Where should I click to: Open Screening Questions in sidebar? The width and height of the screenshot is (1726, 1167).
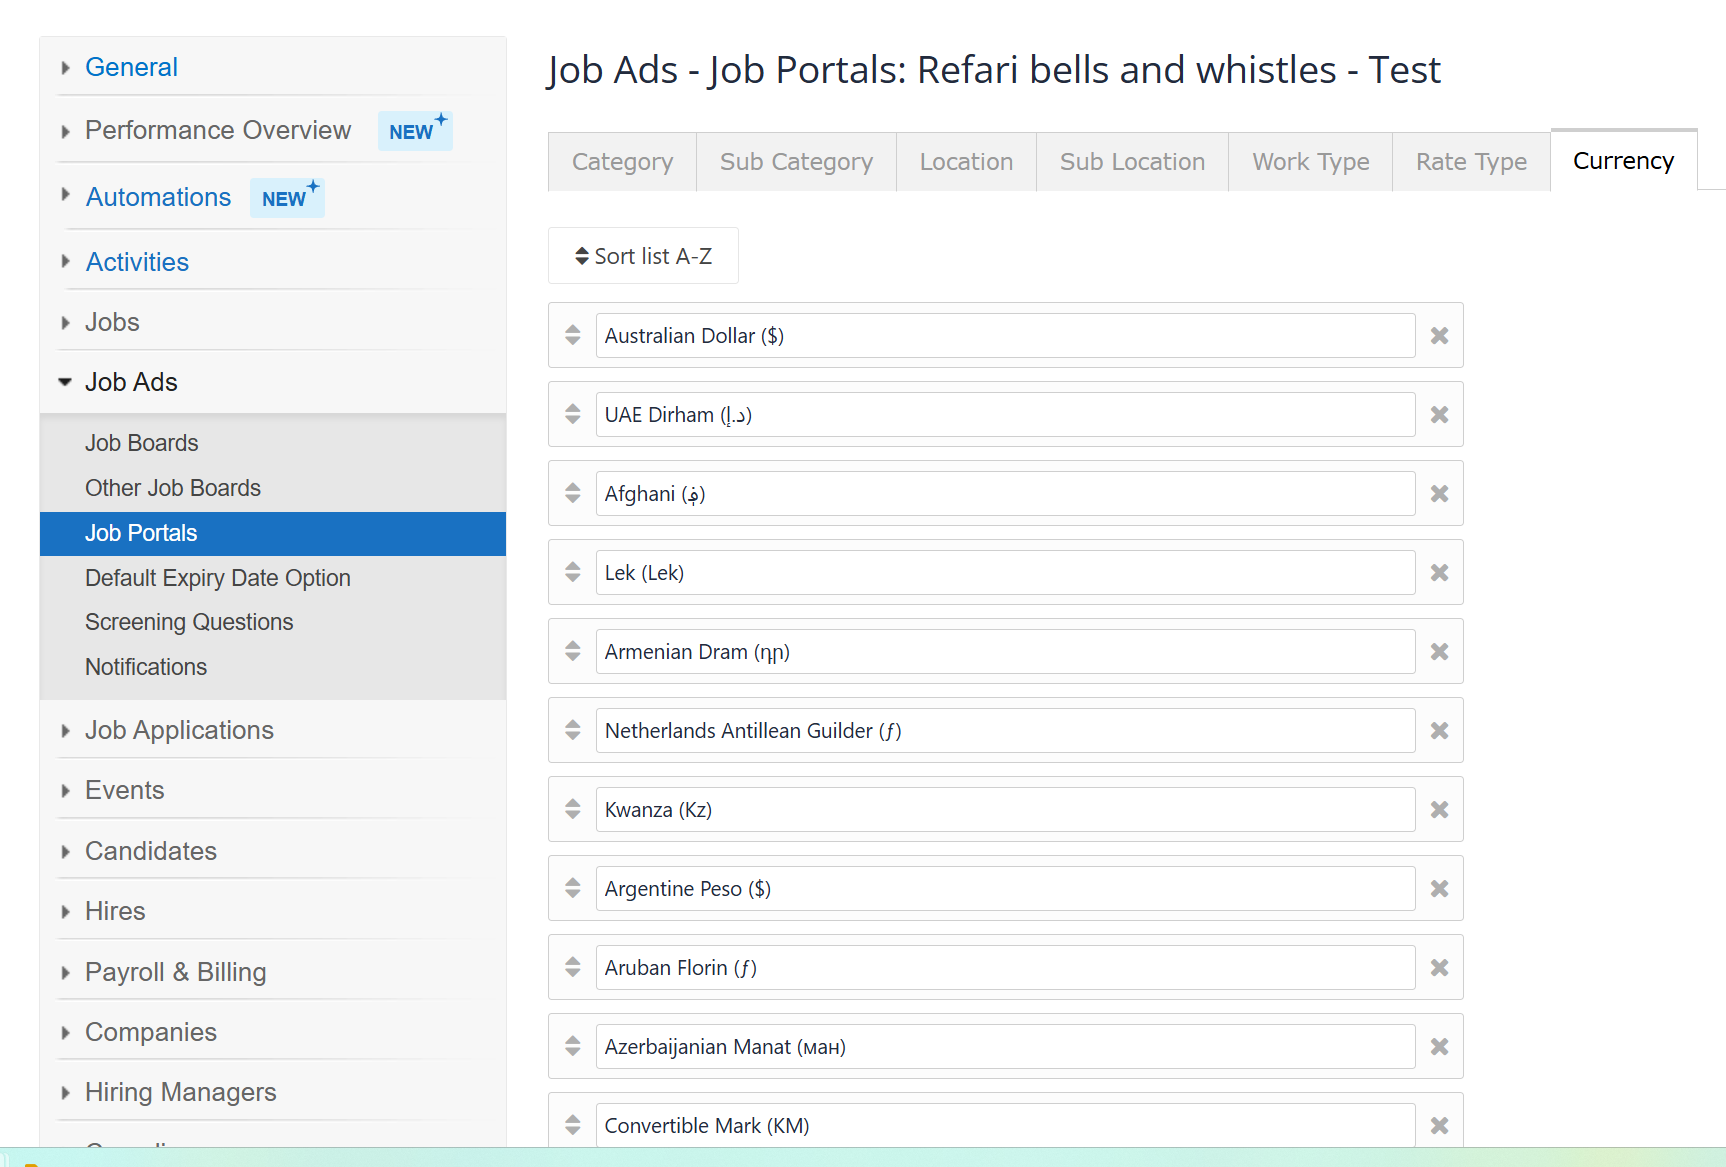(189, 622)
